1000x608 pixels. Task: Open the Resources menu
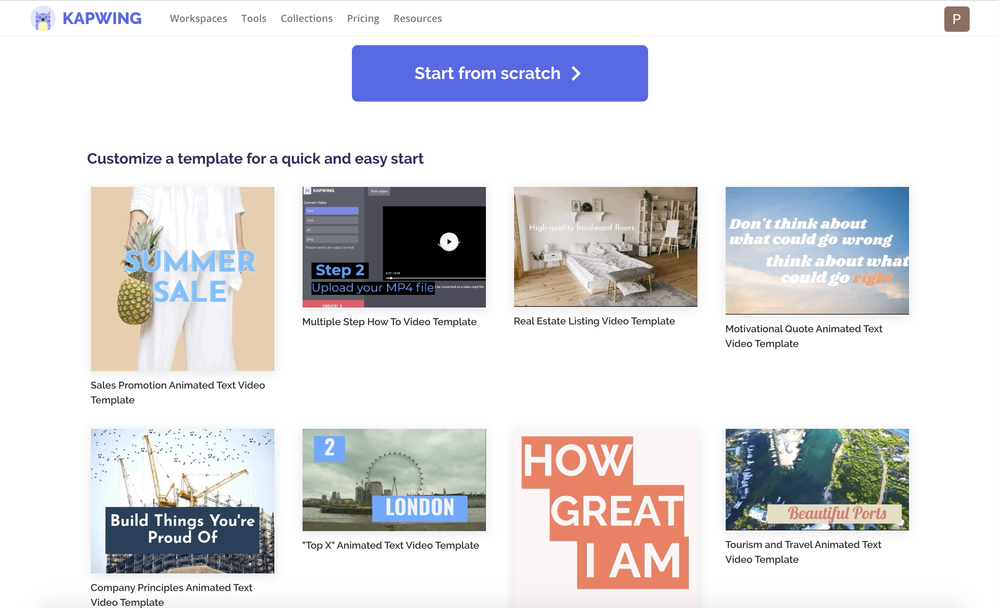click(417, 18)
